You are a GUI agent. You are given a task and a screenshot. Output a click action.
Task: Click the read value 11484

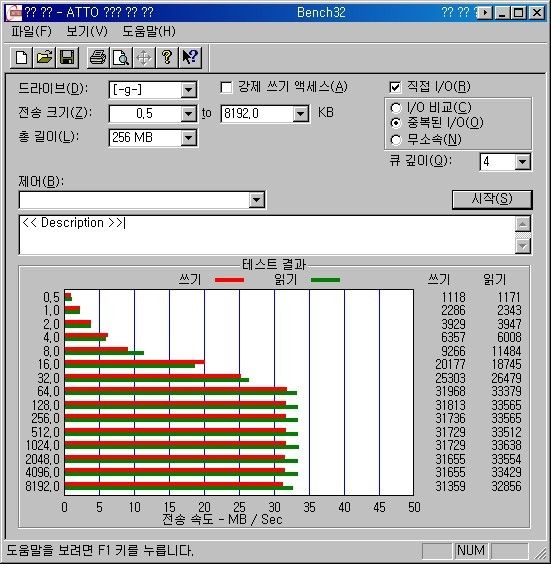tap(506, 351)
